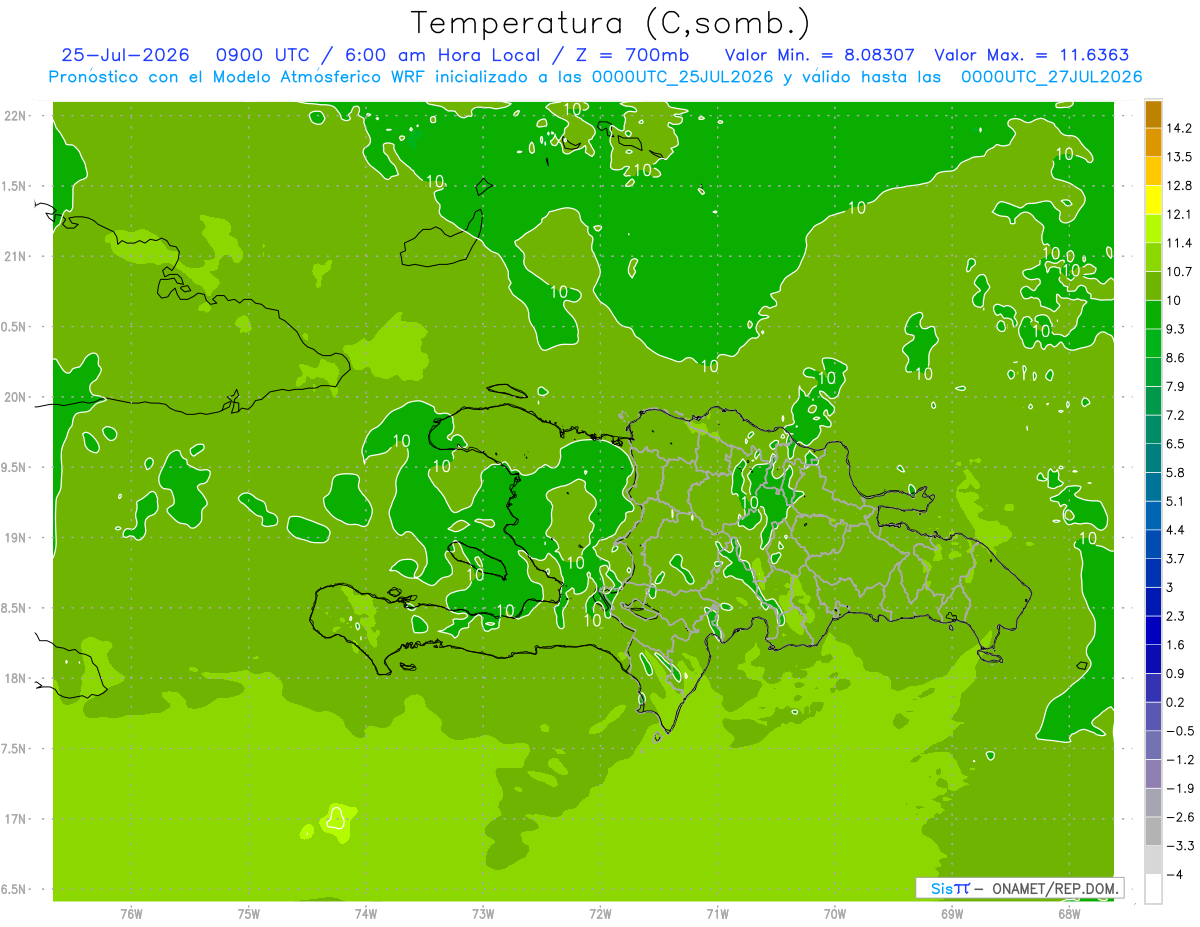Viewport: 1200px width, 927px height.
Task: Click the "5.8" value on the color scale
Action: coord(1176,472)
